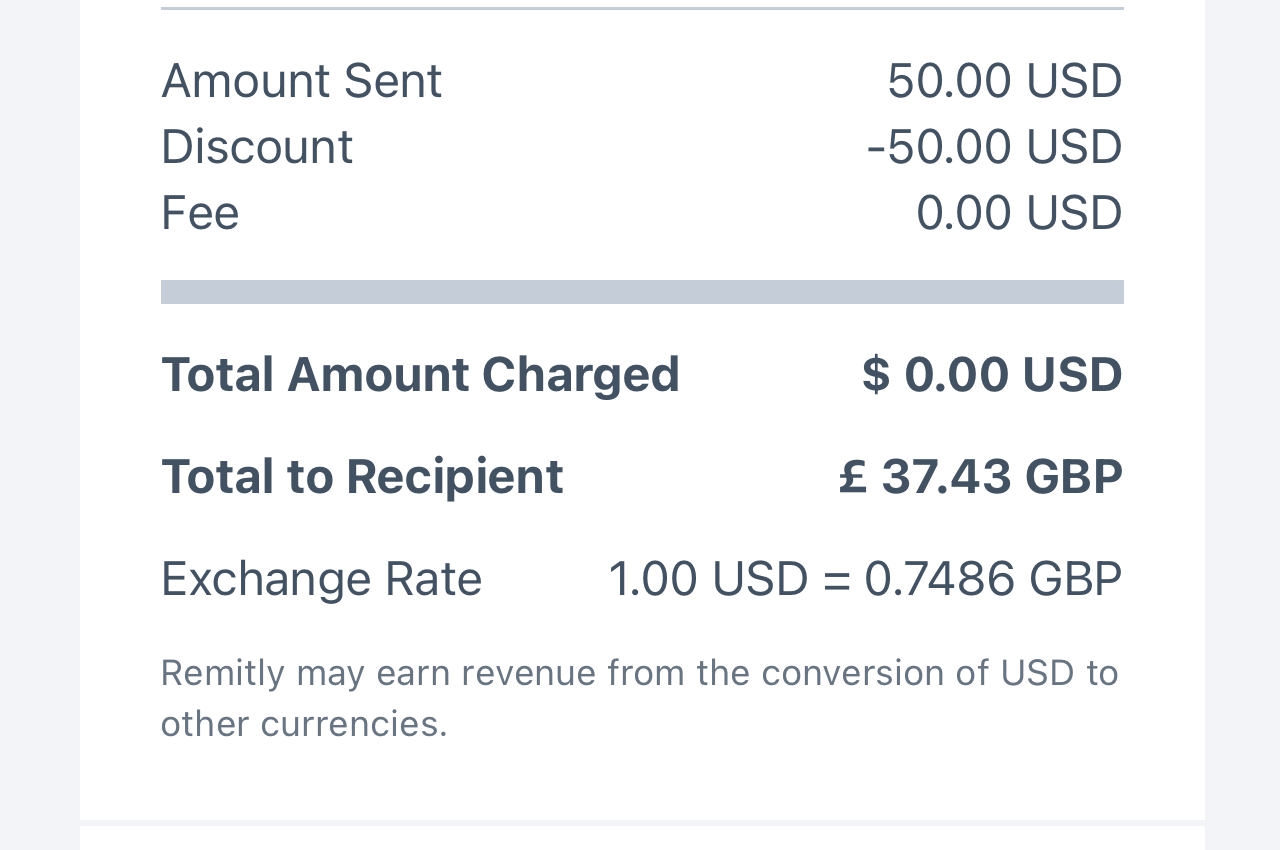This screenshot has height=850, width=1280.
Task: Click 1.00 USD in the exchange rate
Action: tap(708, 579)
